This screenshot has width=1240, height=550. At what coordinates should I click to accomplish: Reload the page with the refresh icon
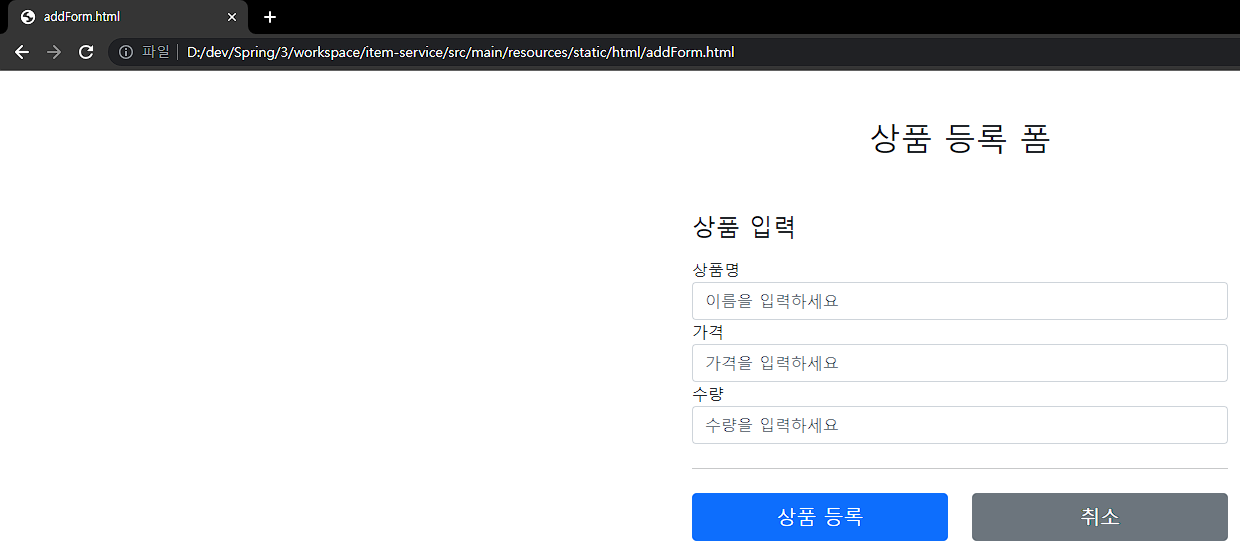tap(86, 52)
